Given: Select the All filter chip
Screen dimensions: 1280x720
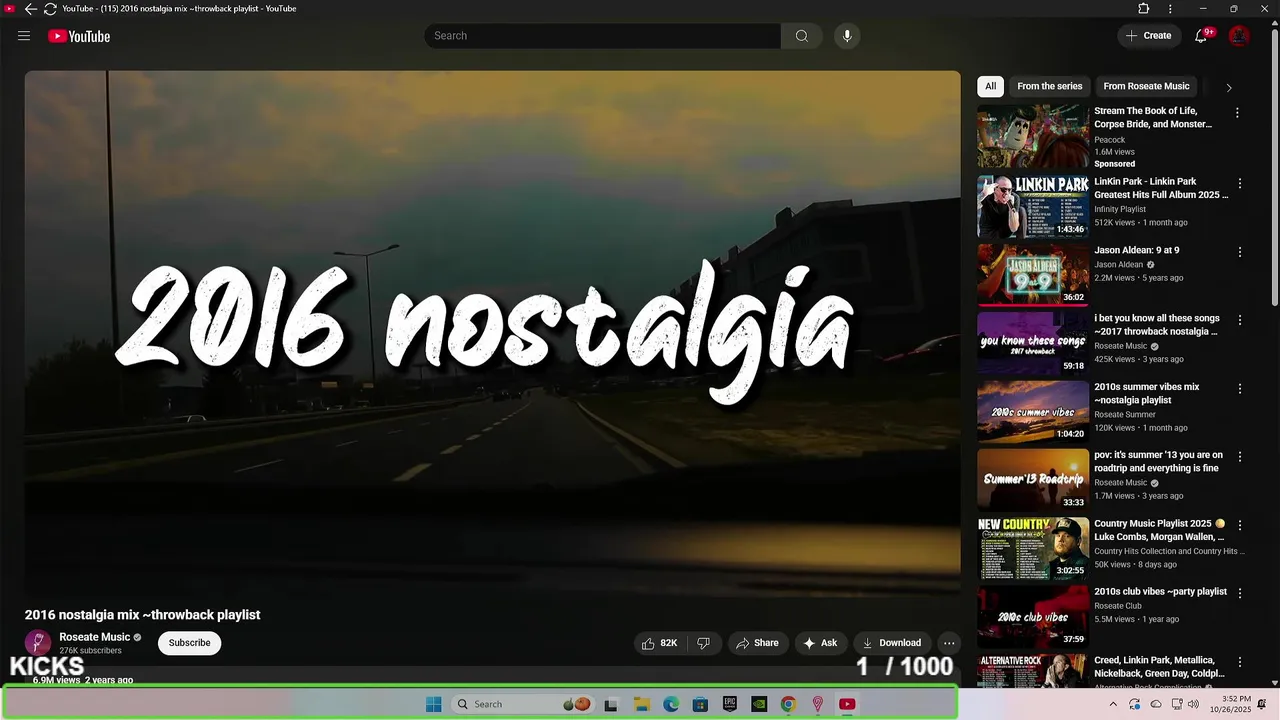Looking at the screenshot, I should [x=990, y=86].
